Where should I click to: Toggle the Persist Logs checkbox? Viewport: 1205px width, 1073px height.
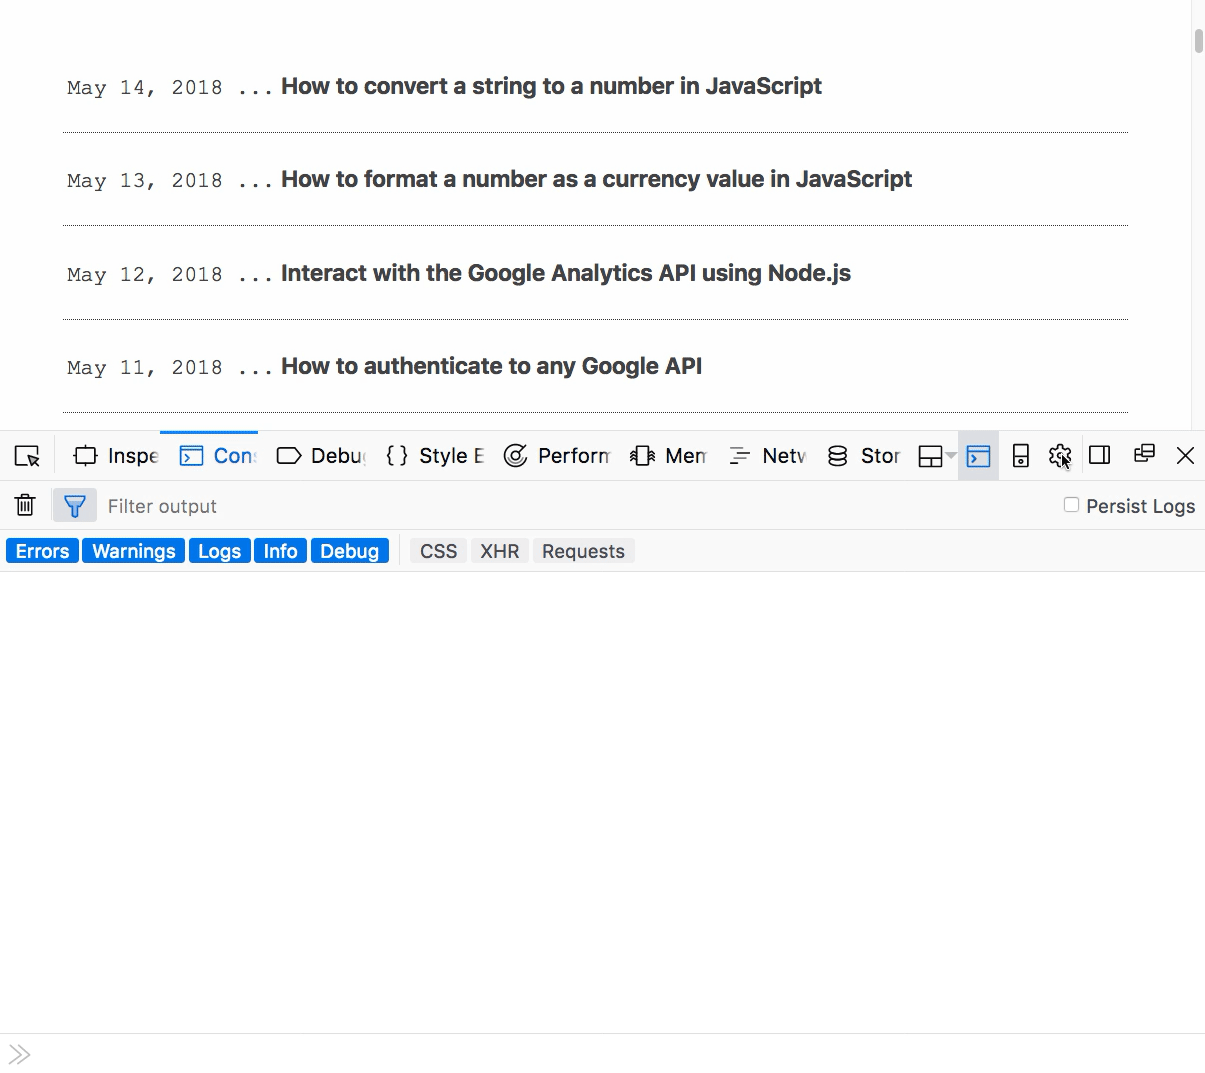pos(1071,505)
